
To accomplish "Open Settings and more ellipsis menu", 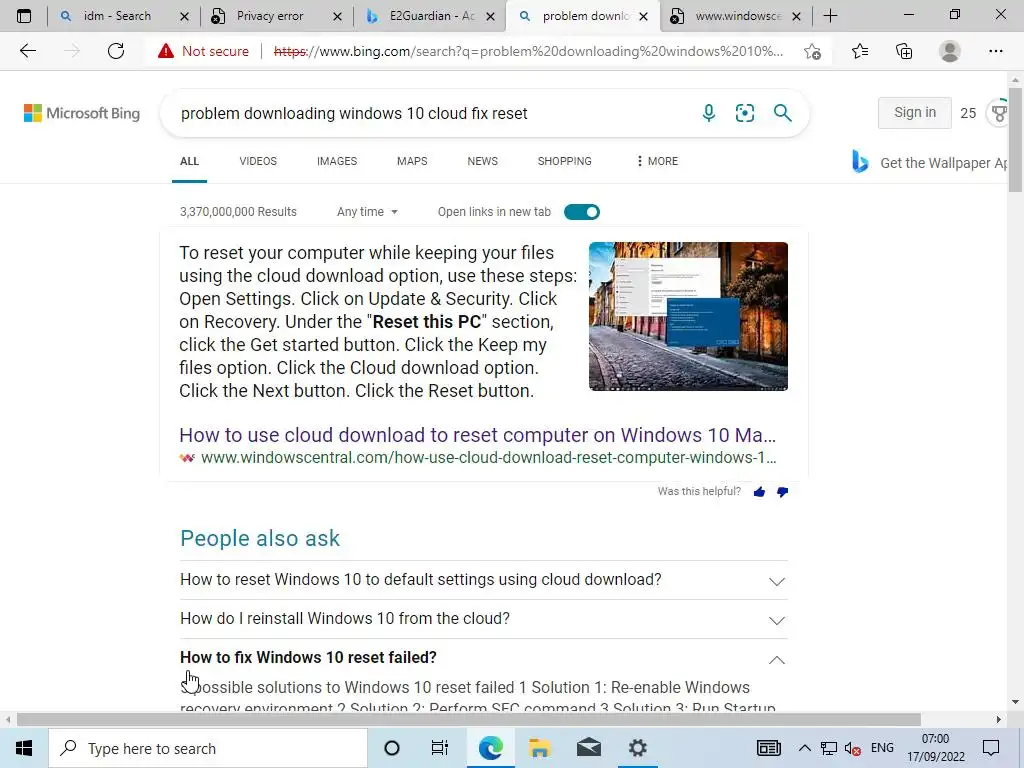I will [x=995, y=51].
